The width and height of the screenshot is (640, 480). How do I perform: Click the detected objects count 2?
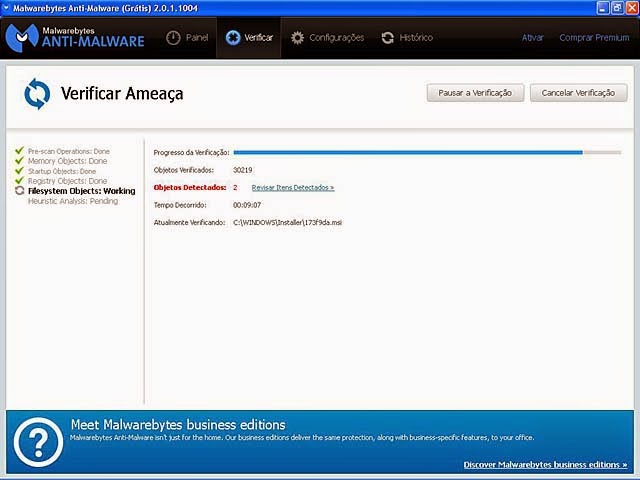235,187
